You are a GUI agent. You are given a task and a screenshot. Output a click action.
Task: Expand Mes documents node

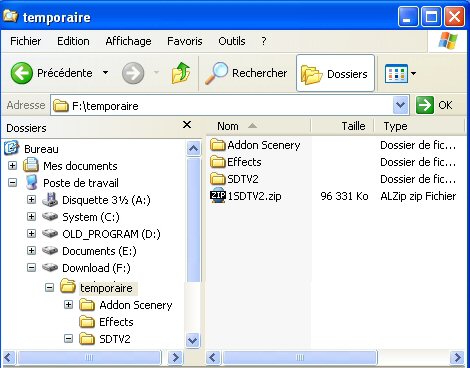[x=12, y=165]
